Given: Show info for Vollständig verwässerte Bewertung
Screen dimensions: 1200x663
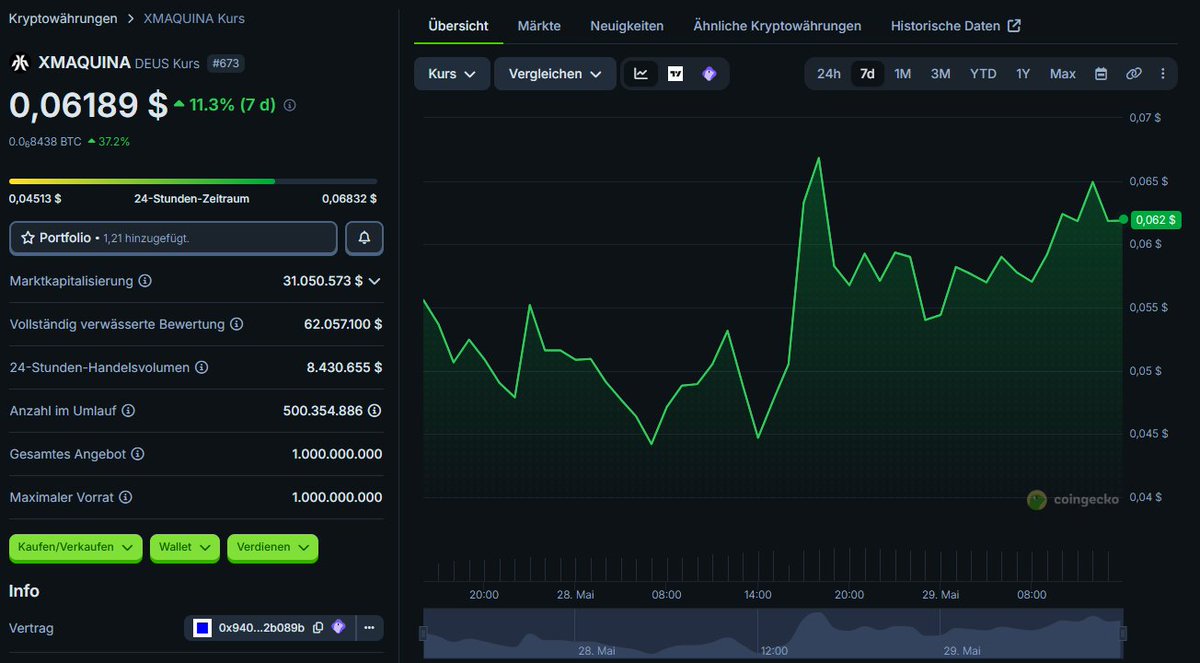Looking at the screenshot, I should point(236,324).
